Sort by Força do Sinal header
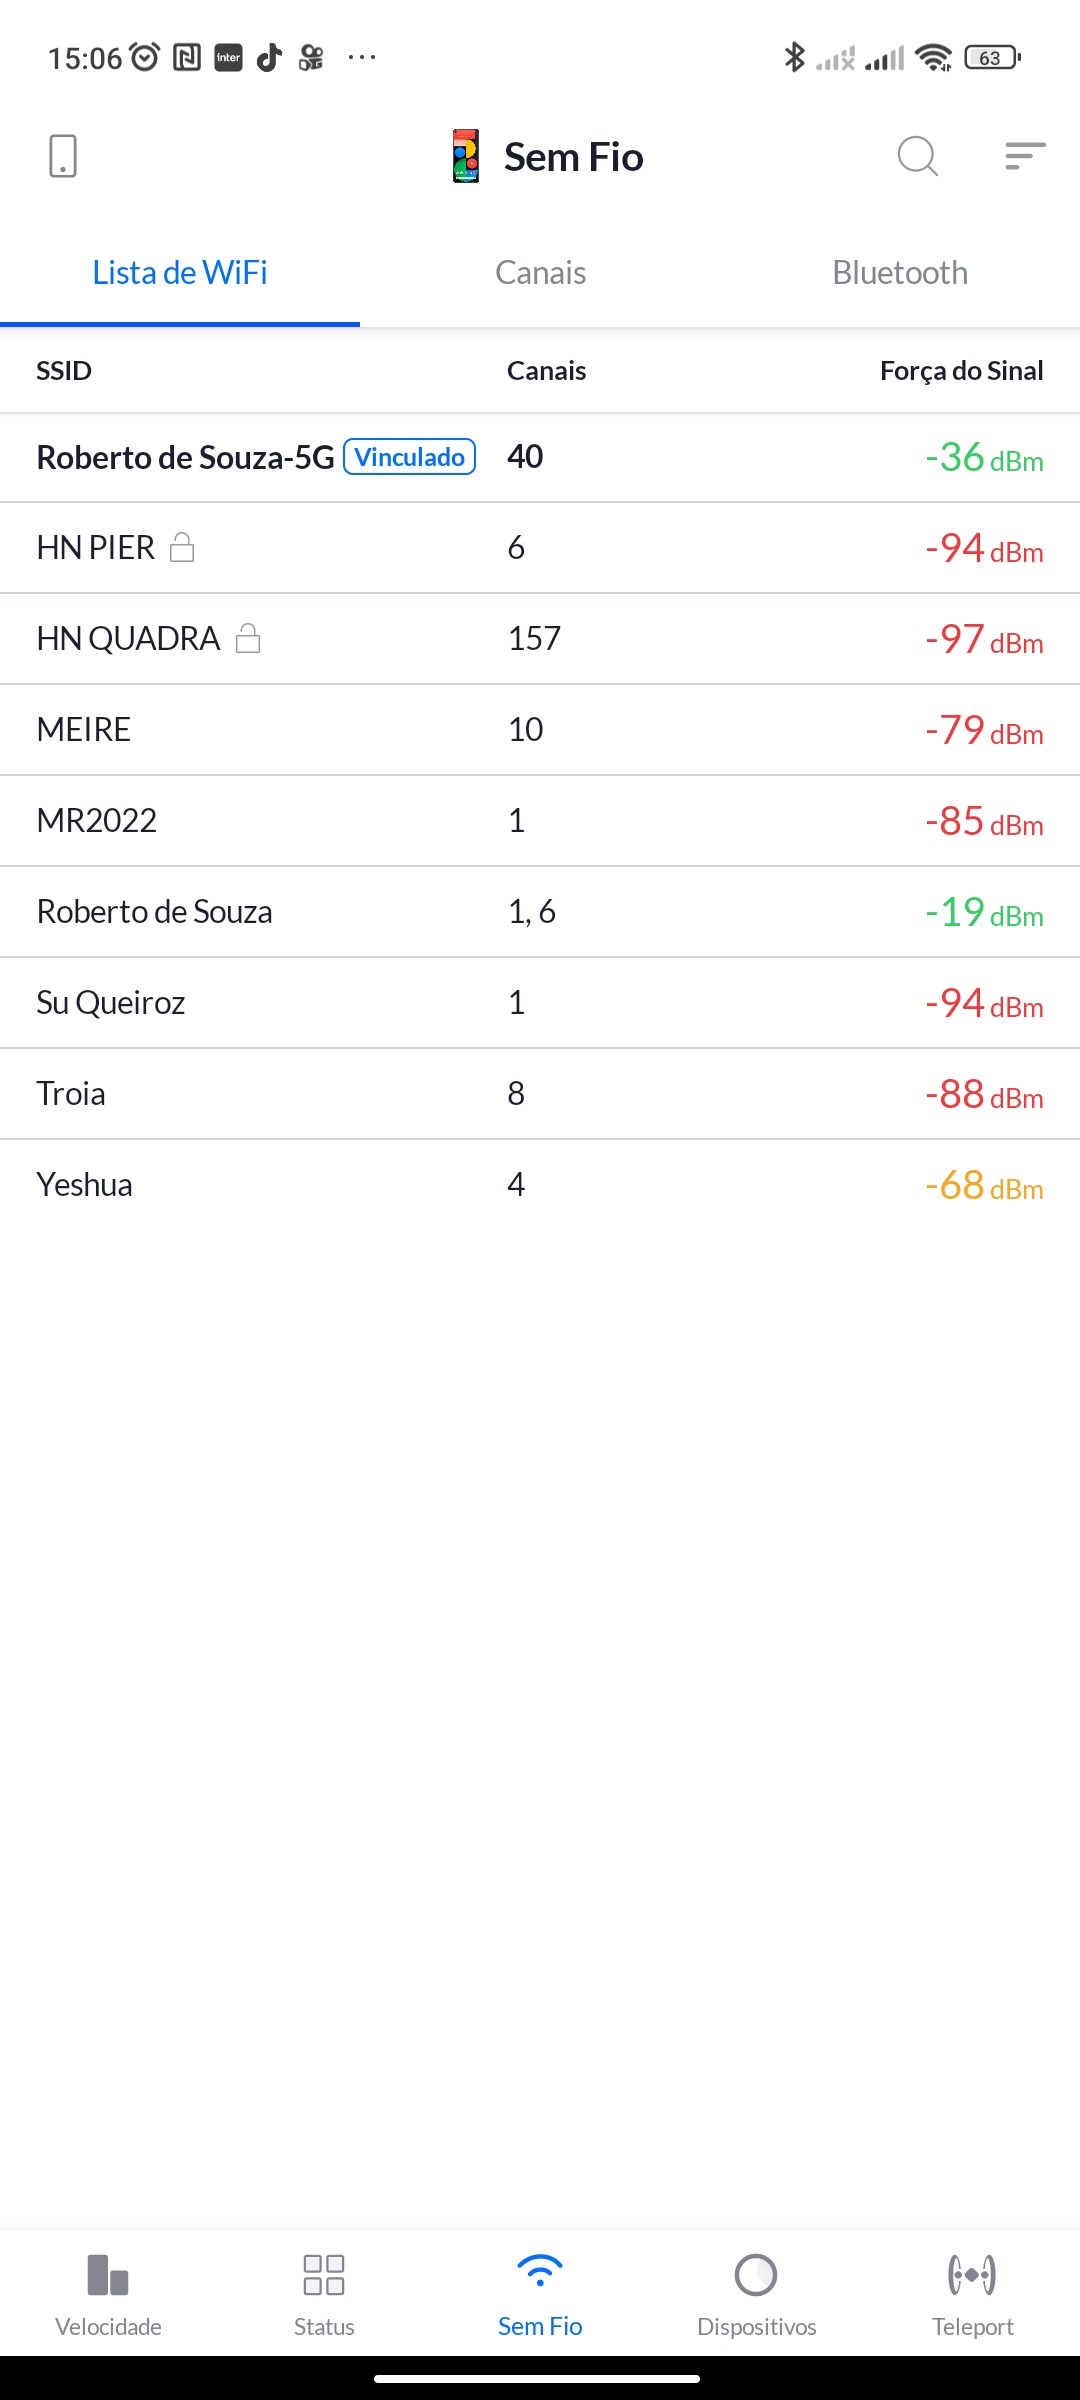1080x2400 pixels. pos(961,371)
